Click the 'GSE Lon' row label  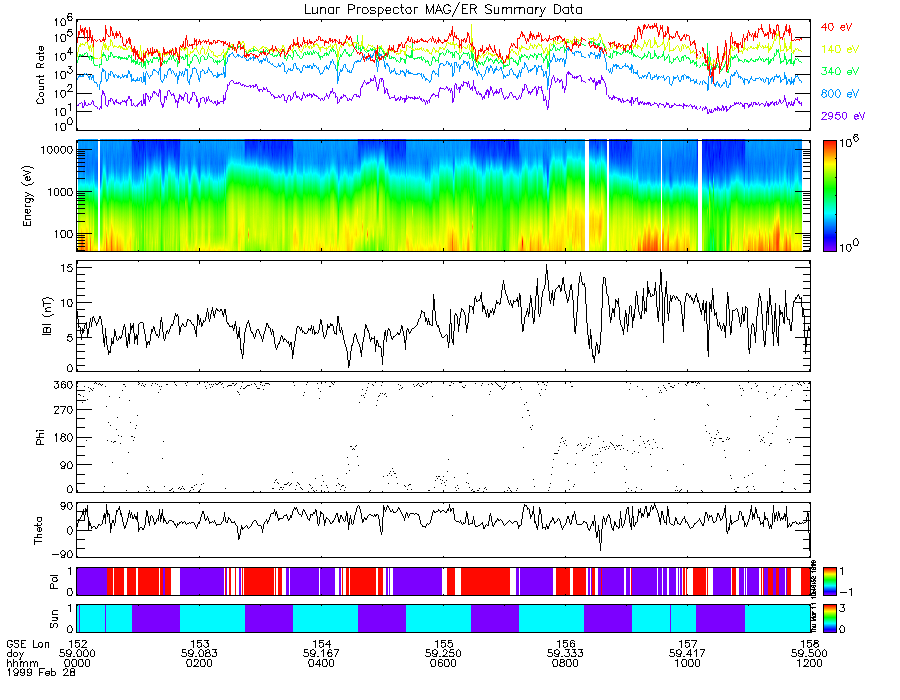coord(28,644)
